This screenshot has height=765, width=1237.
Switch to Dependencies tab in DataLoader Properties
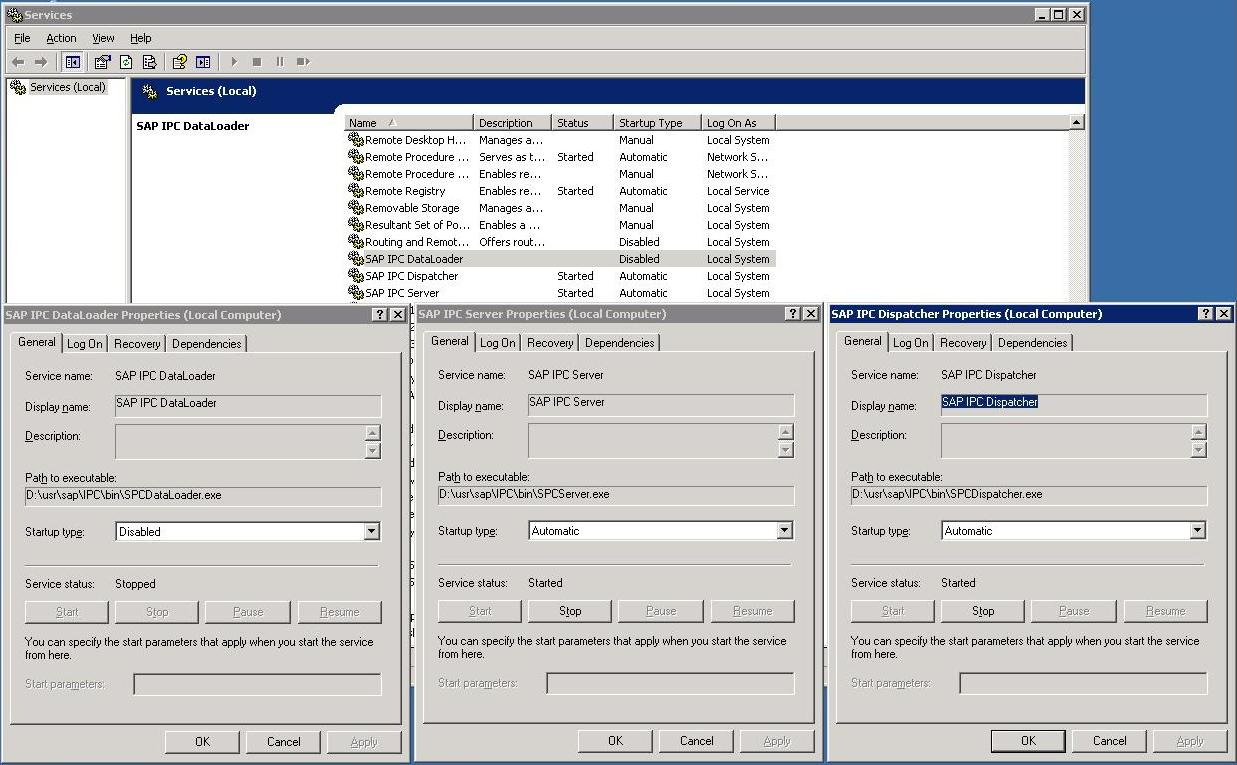[206, 343]
